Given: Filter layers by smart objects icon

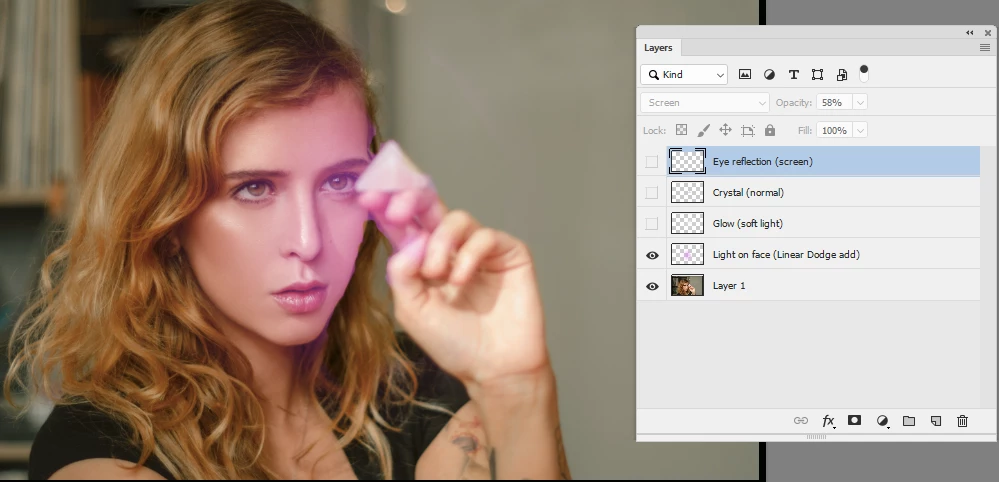Looking at the screenshot, I should (x=842, y=74).
